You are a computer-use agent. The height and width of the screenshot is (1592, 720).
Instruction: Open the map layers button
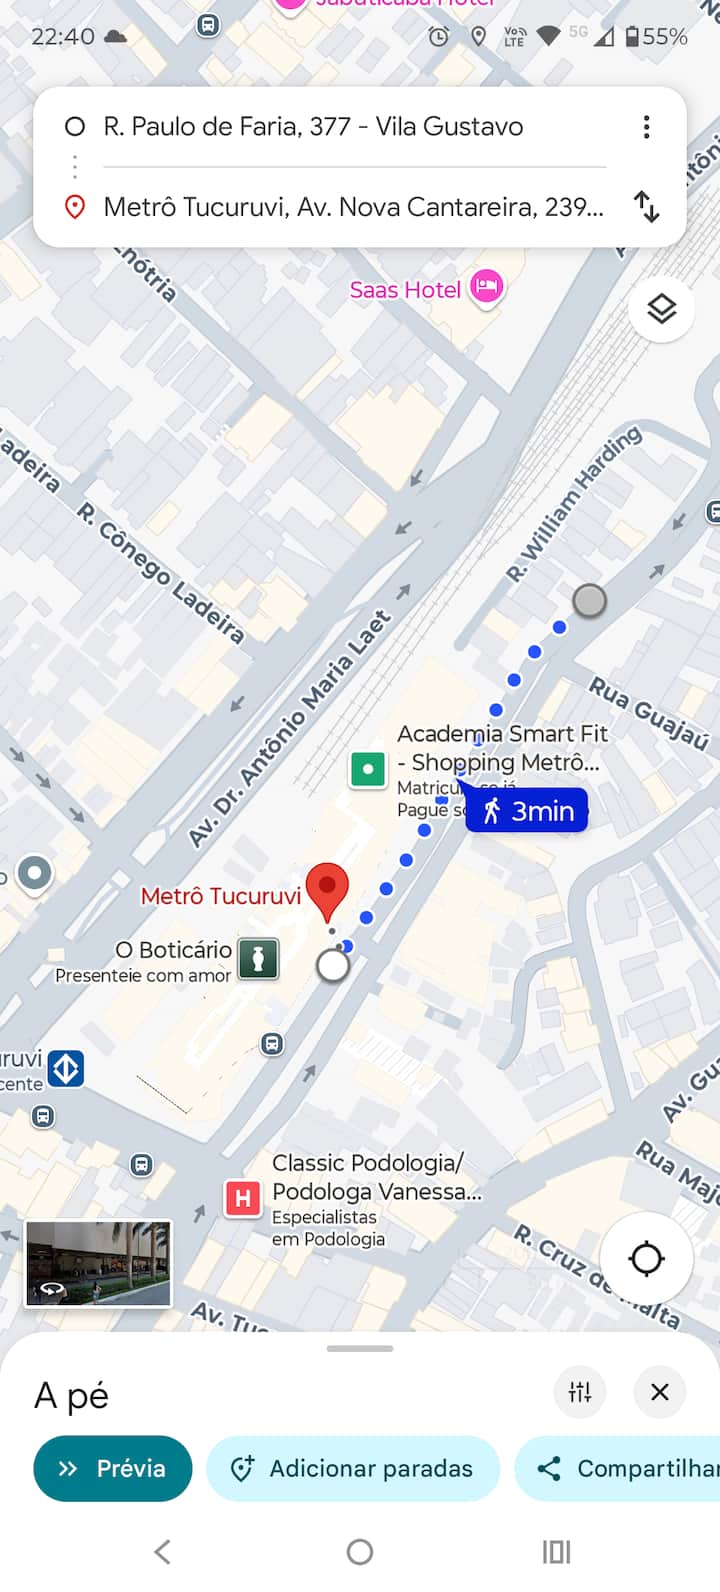pos(661,309)
